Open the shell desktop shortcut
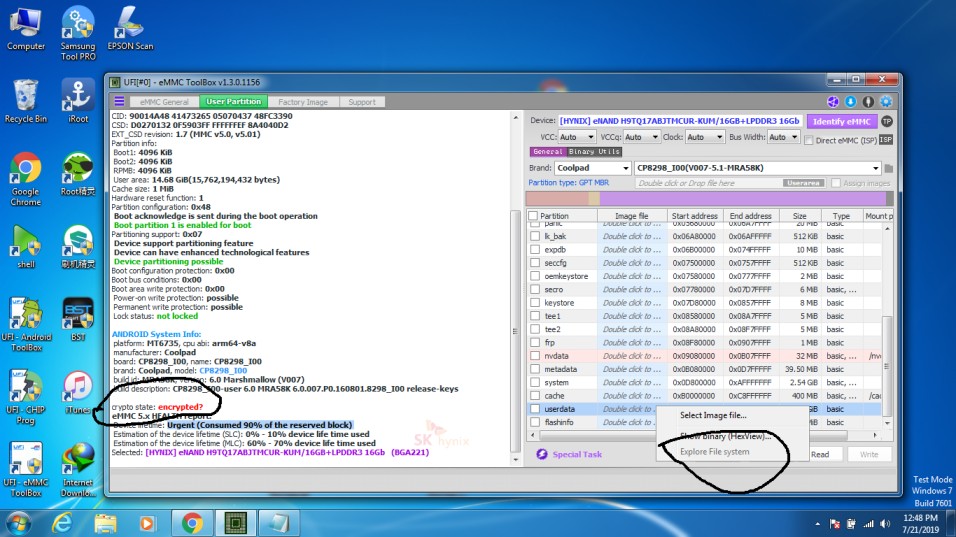 coord(26,247)
